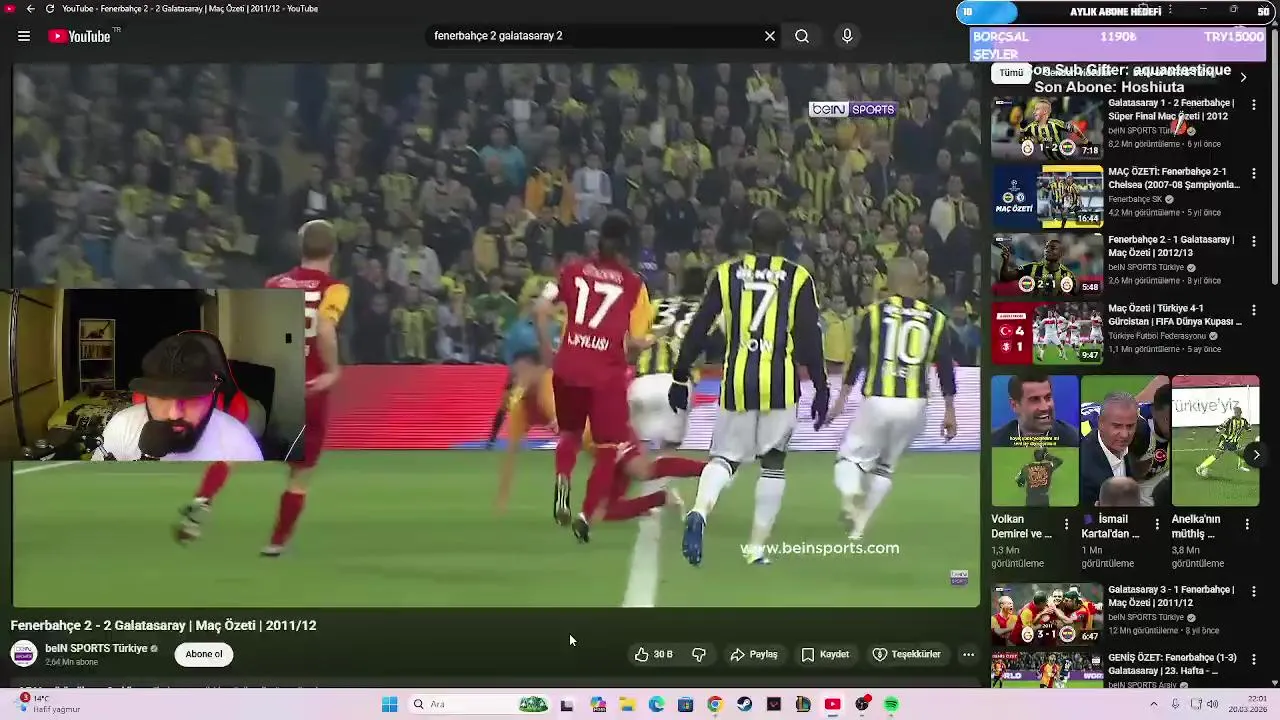
Task: Open GENİŞ ÖZET Fenerbahçe (1-3) Galatasaray title
Action: coord(1172,664)
